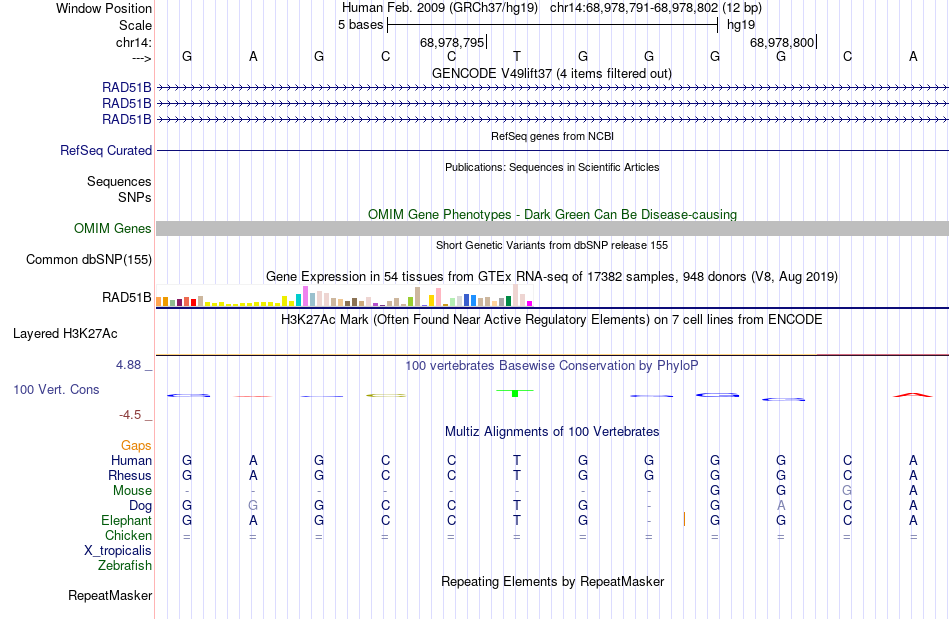The width and height of the screenshot is (950, 619).
Task: Click the SNPs track label
Action: point(135,197)
